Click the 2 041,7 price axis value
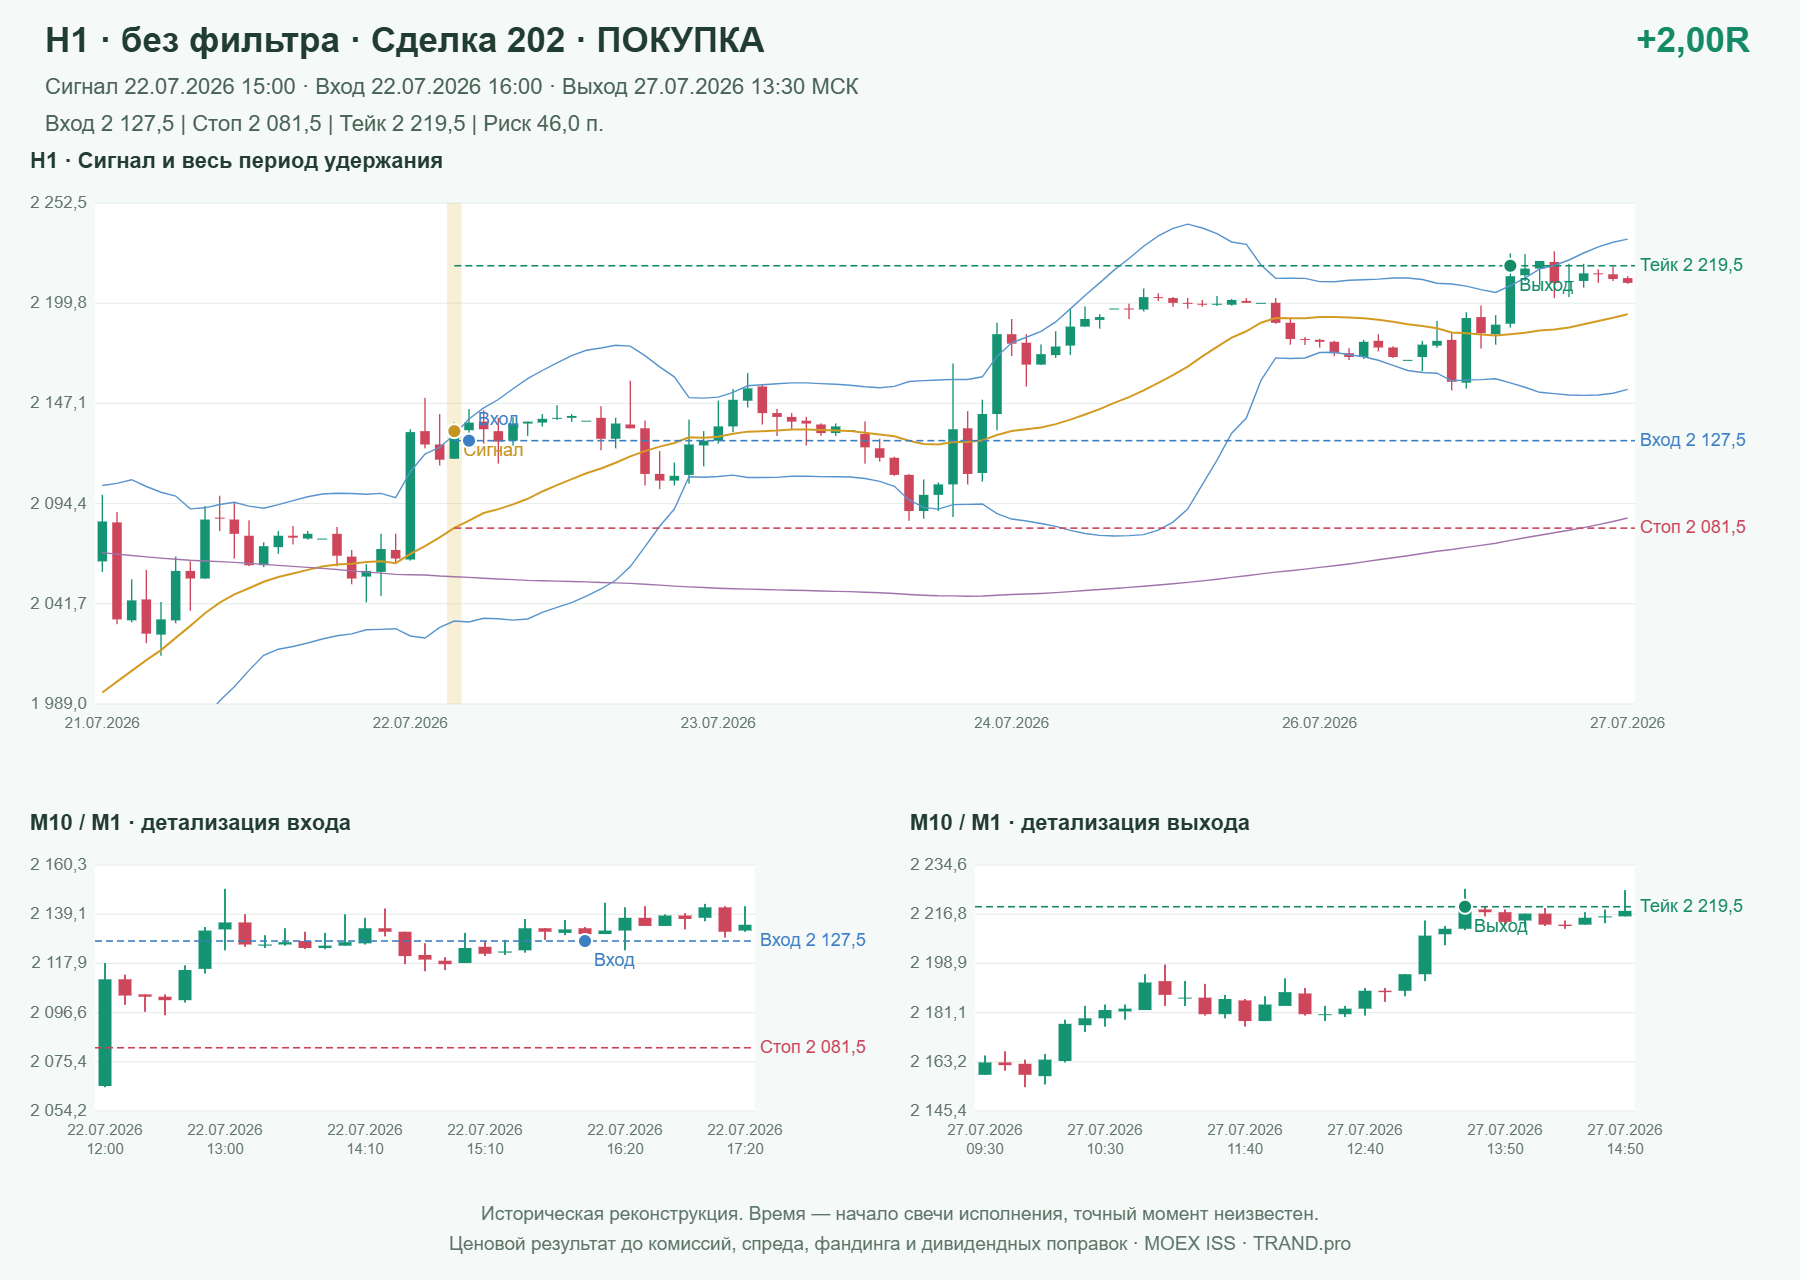Viewport: 1800px width, 1280px height. pyautogui.click(x=58, y=603)
